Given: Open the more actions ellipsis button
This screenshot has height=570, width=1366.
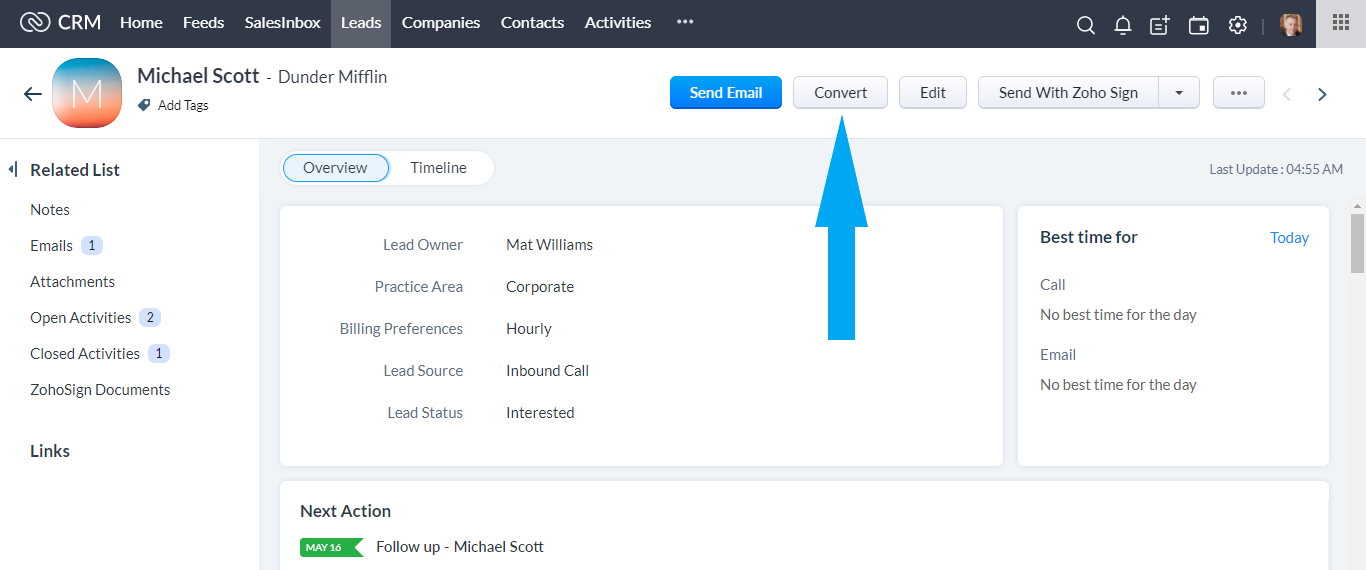Looking at the screenshot, I should [1239, 92].
